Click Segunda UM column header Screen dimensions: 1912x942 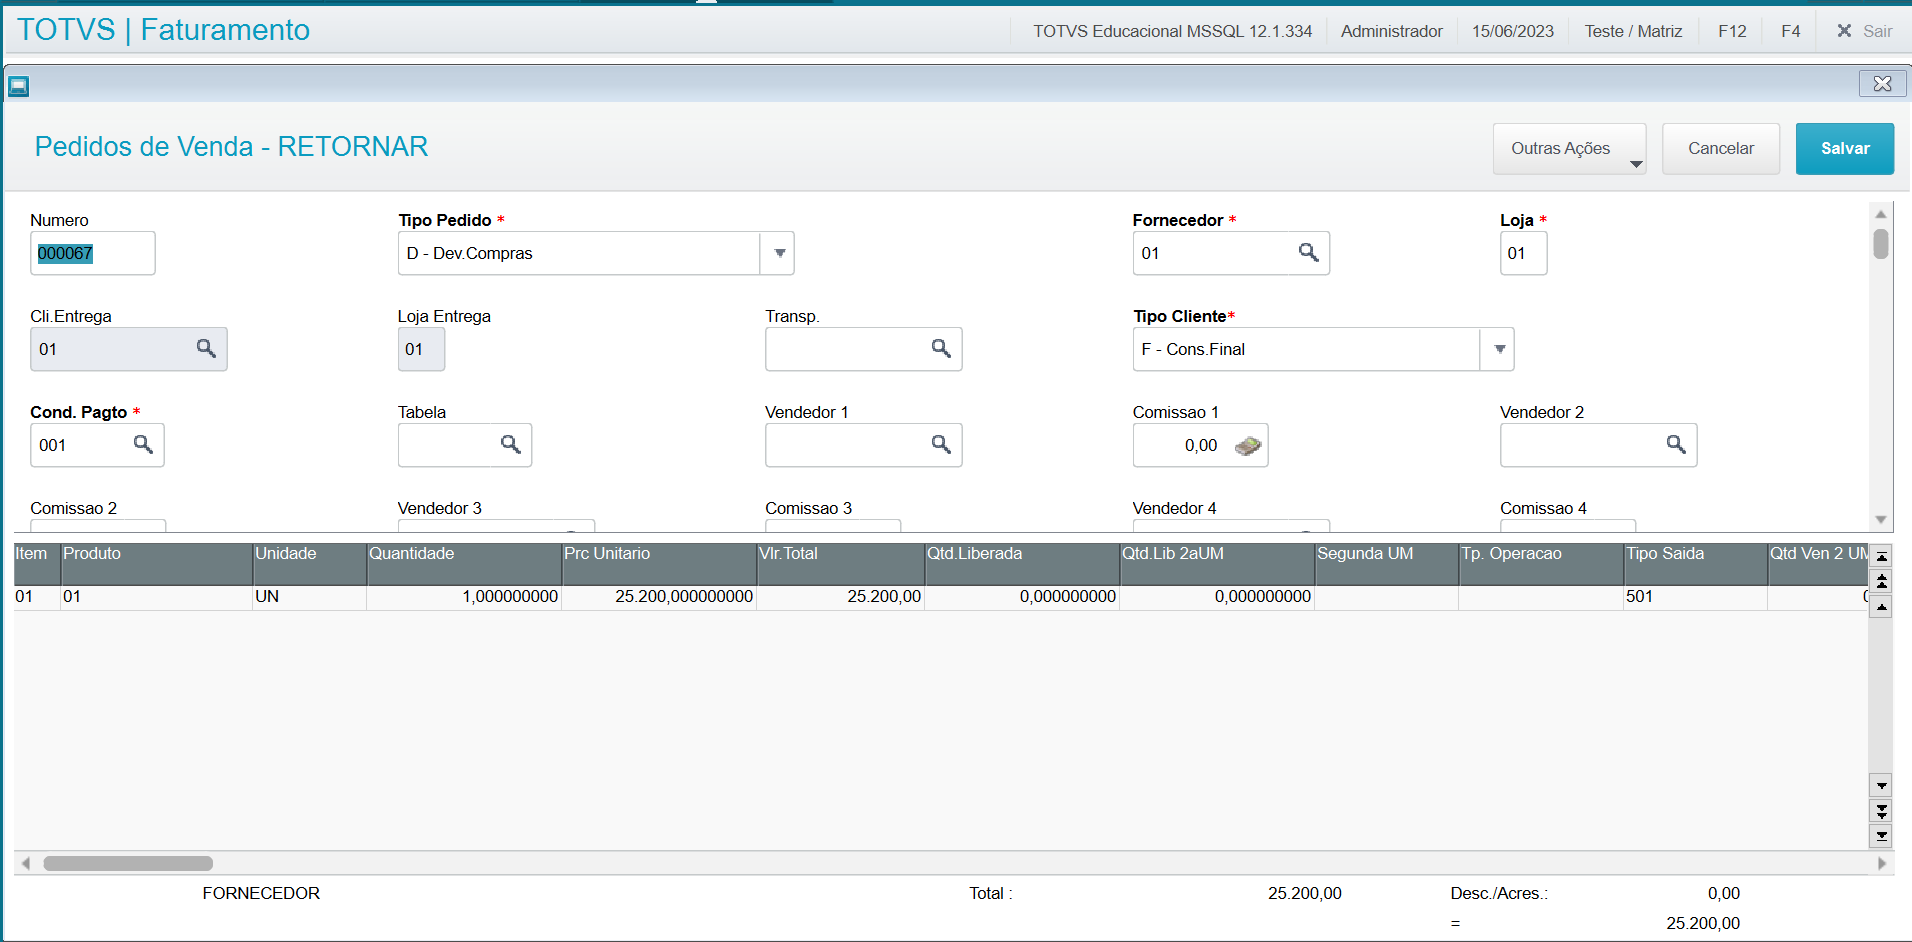click(x=1387, y=564)
